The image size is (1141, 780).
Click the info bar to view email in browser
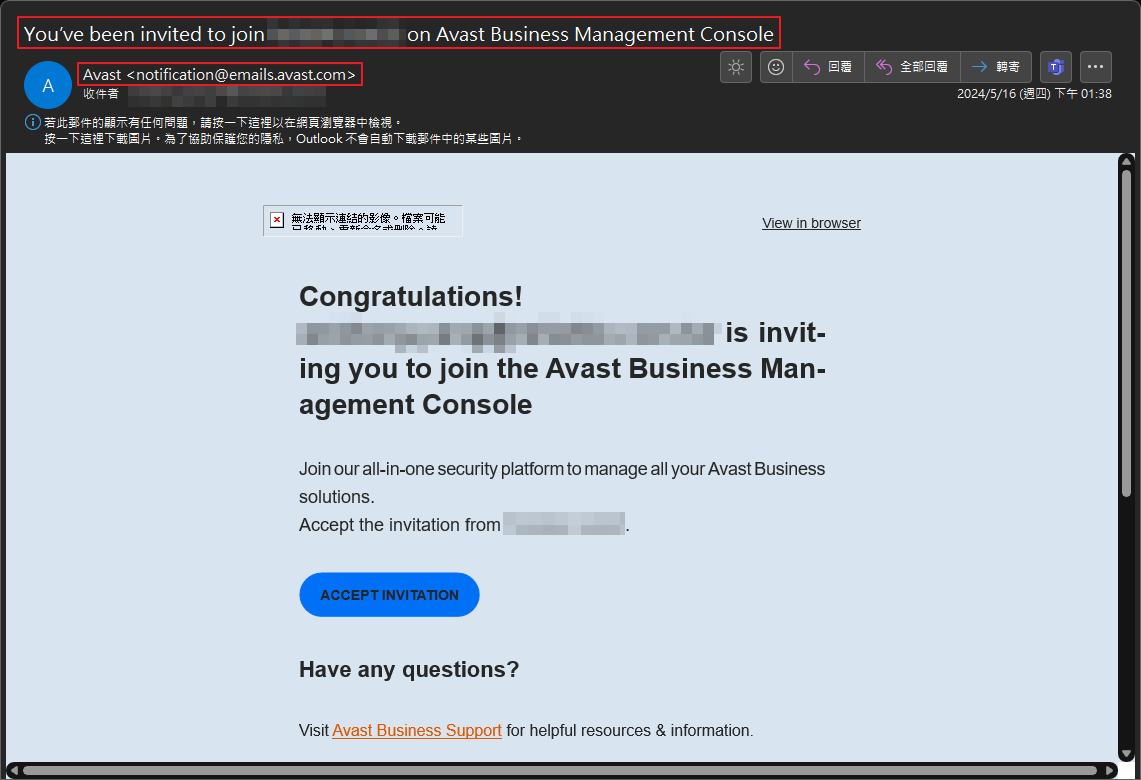coord(223,122)
